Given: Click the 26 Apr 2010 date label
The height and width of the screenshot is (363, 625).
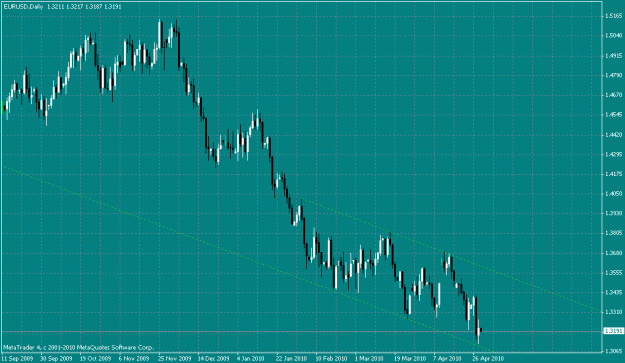Looking at the screenshot, I should [488, 359].
